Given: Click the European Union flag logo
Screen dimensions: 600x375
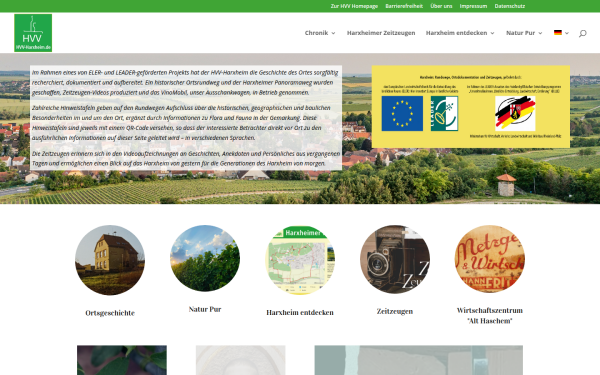Looking at the screenshot, I should pyautogui.click(x=402, y=113).
